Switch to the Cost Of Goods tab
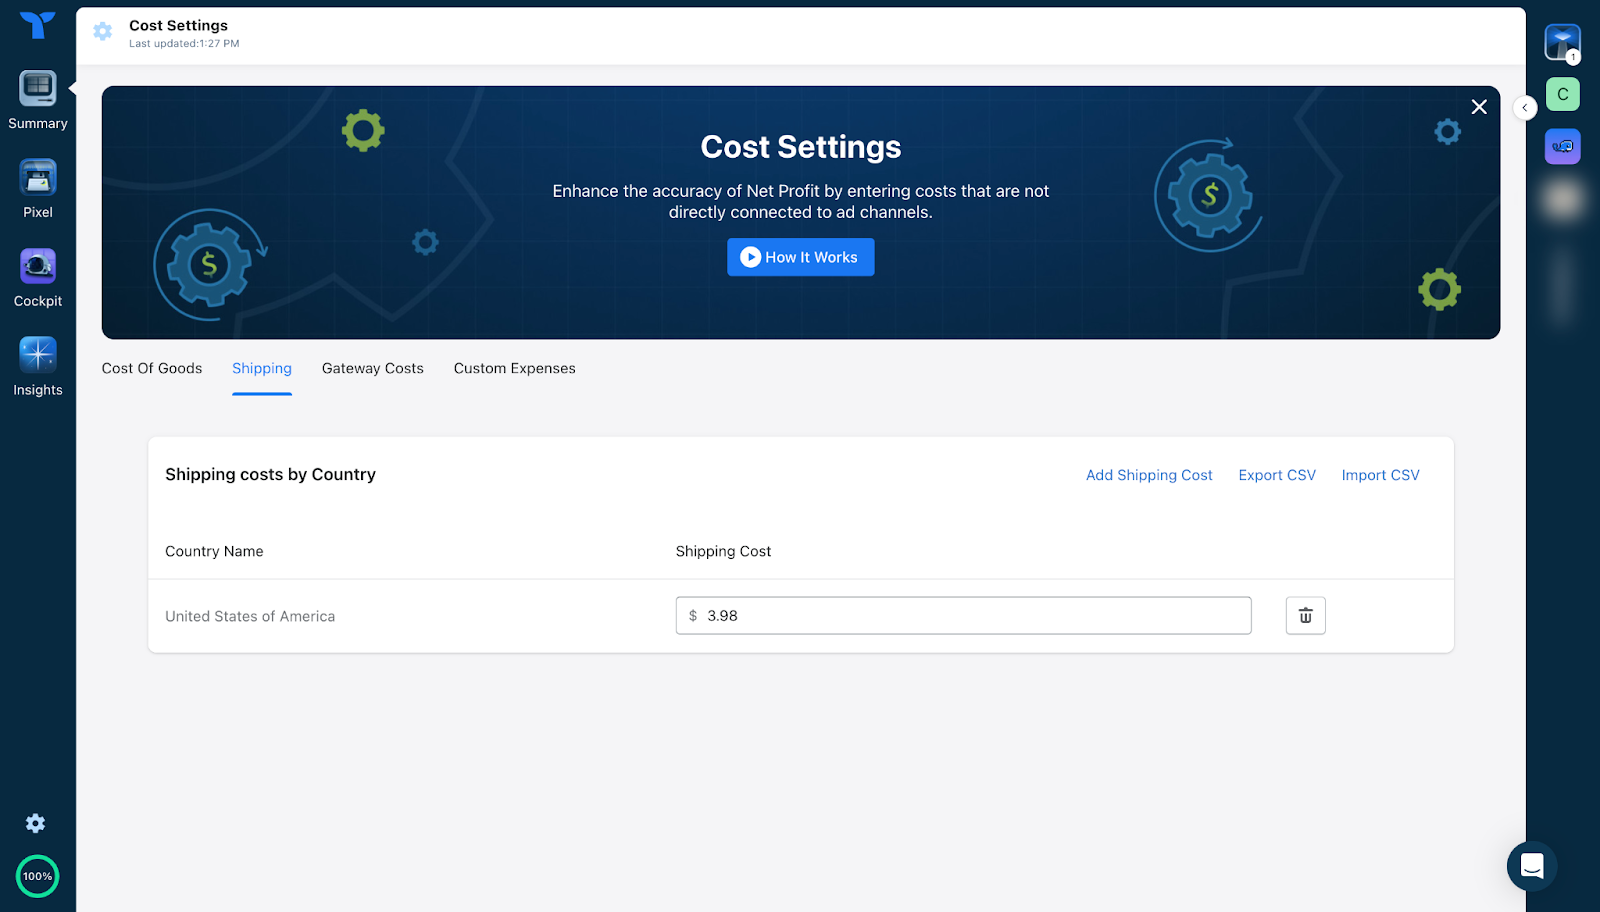Image resolution: width=1600 pixels, height=912 pixels. (x=151, y=368)
